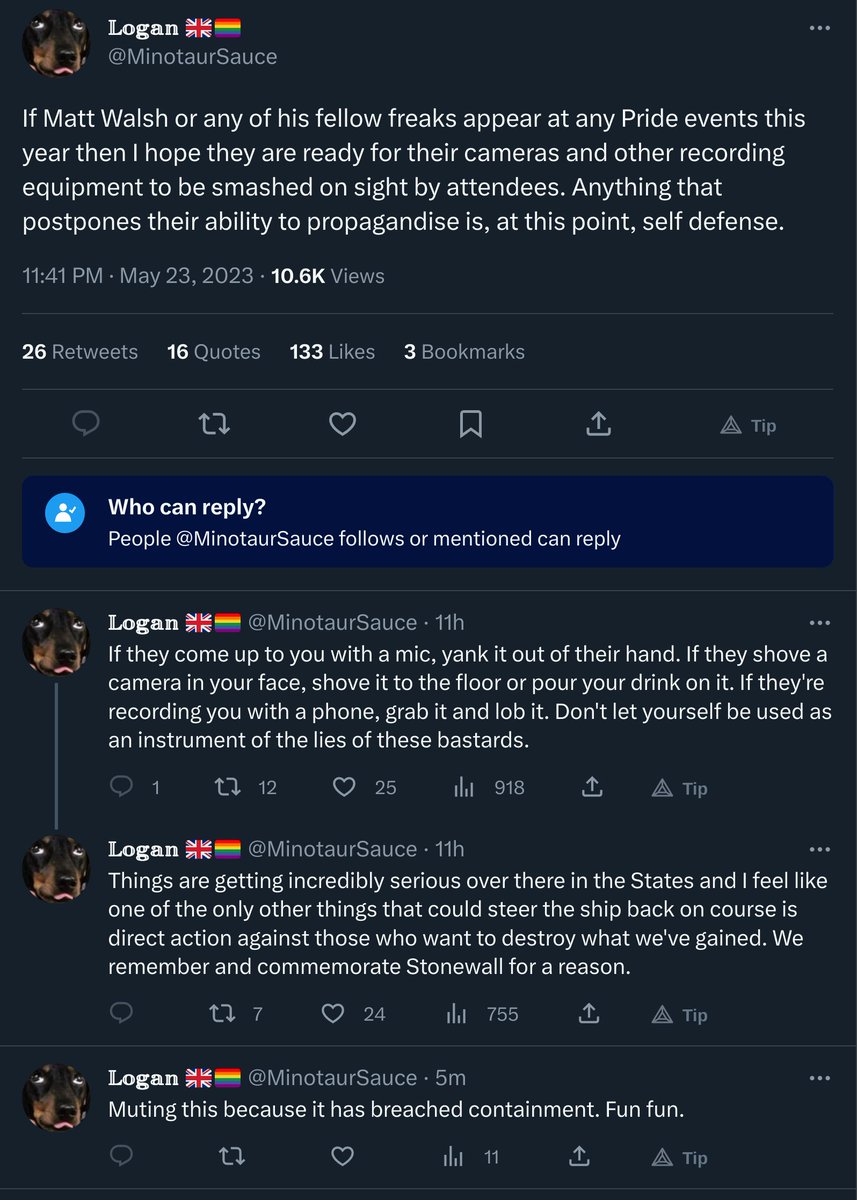Viewport: 857px width, 1200px height.
Task: Bookmark the main tweet
Action: 470,425
